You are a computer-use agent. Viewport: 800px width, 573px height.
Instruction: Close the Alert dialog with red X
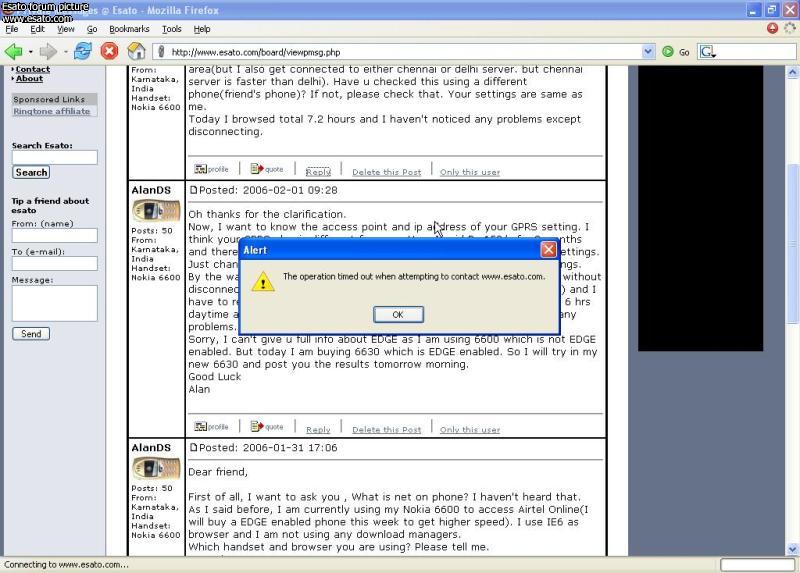(548, 250)
